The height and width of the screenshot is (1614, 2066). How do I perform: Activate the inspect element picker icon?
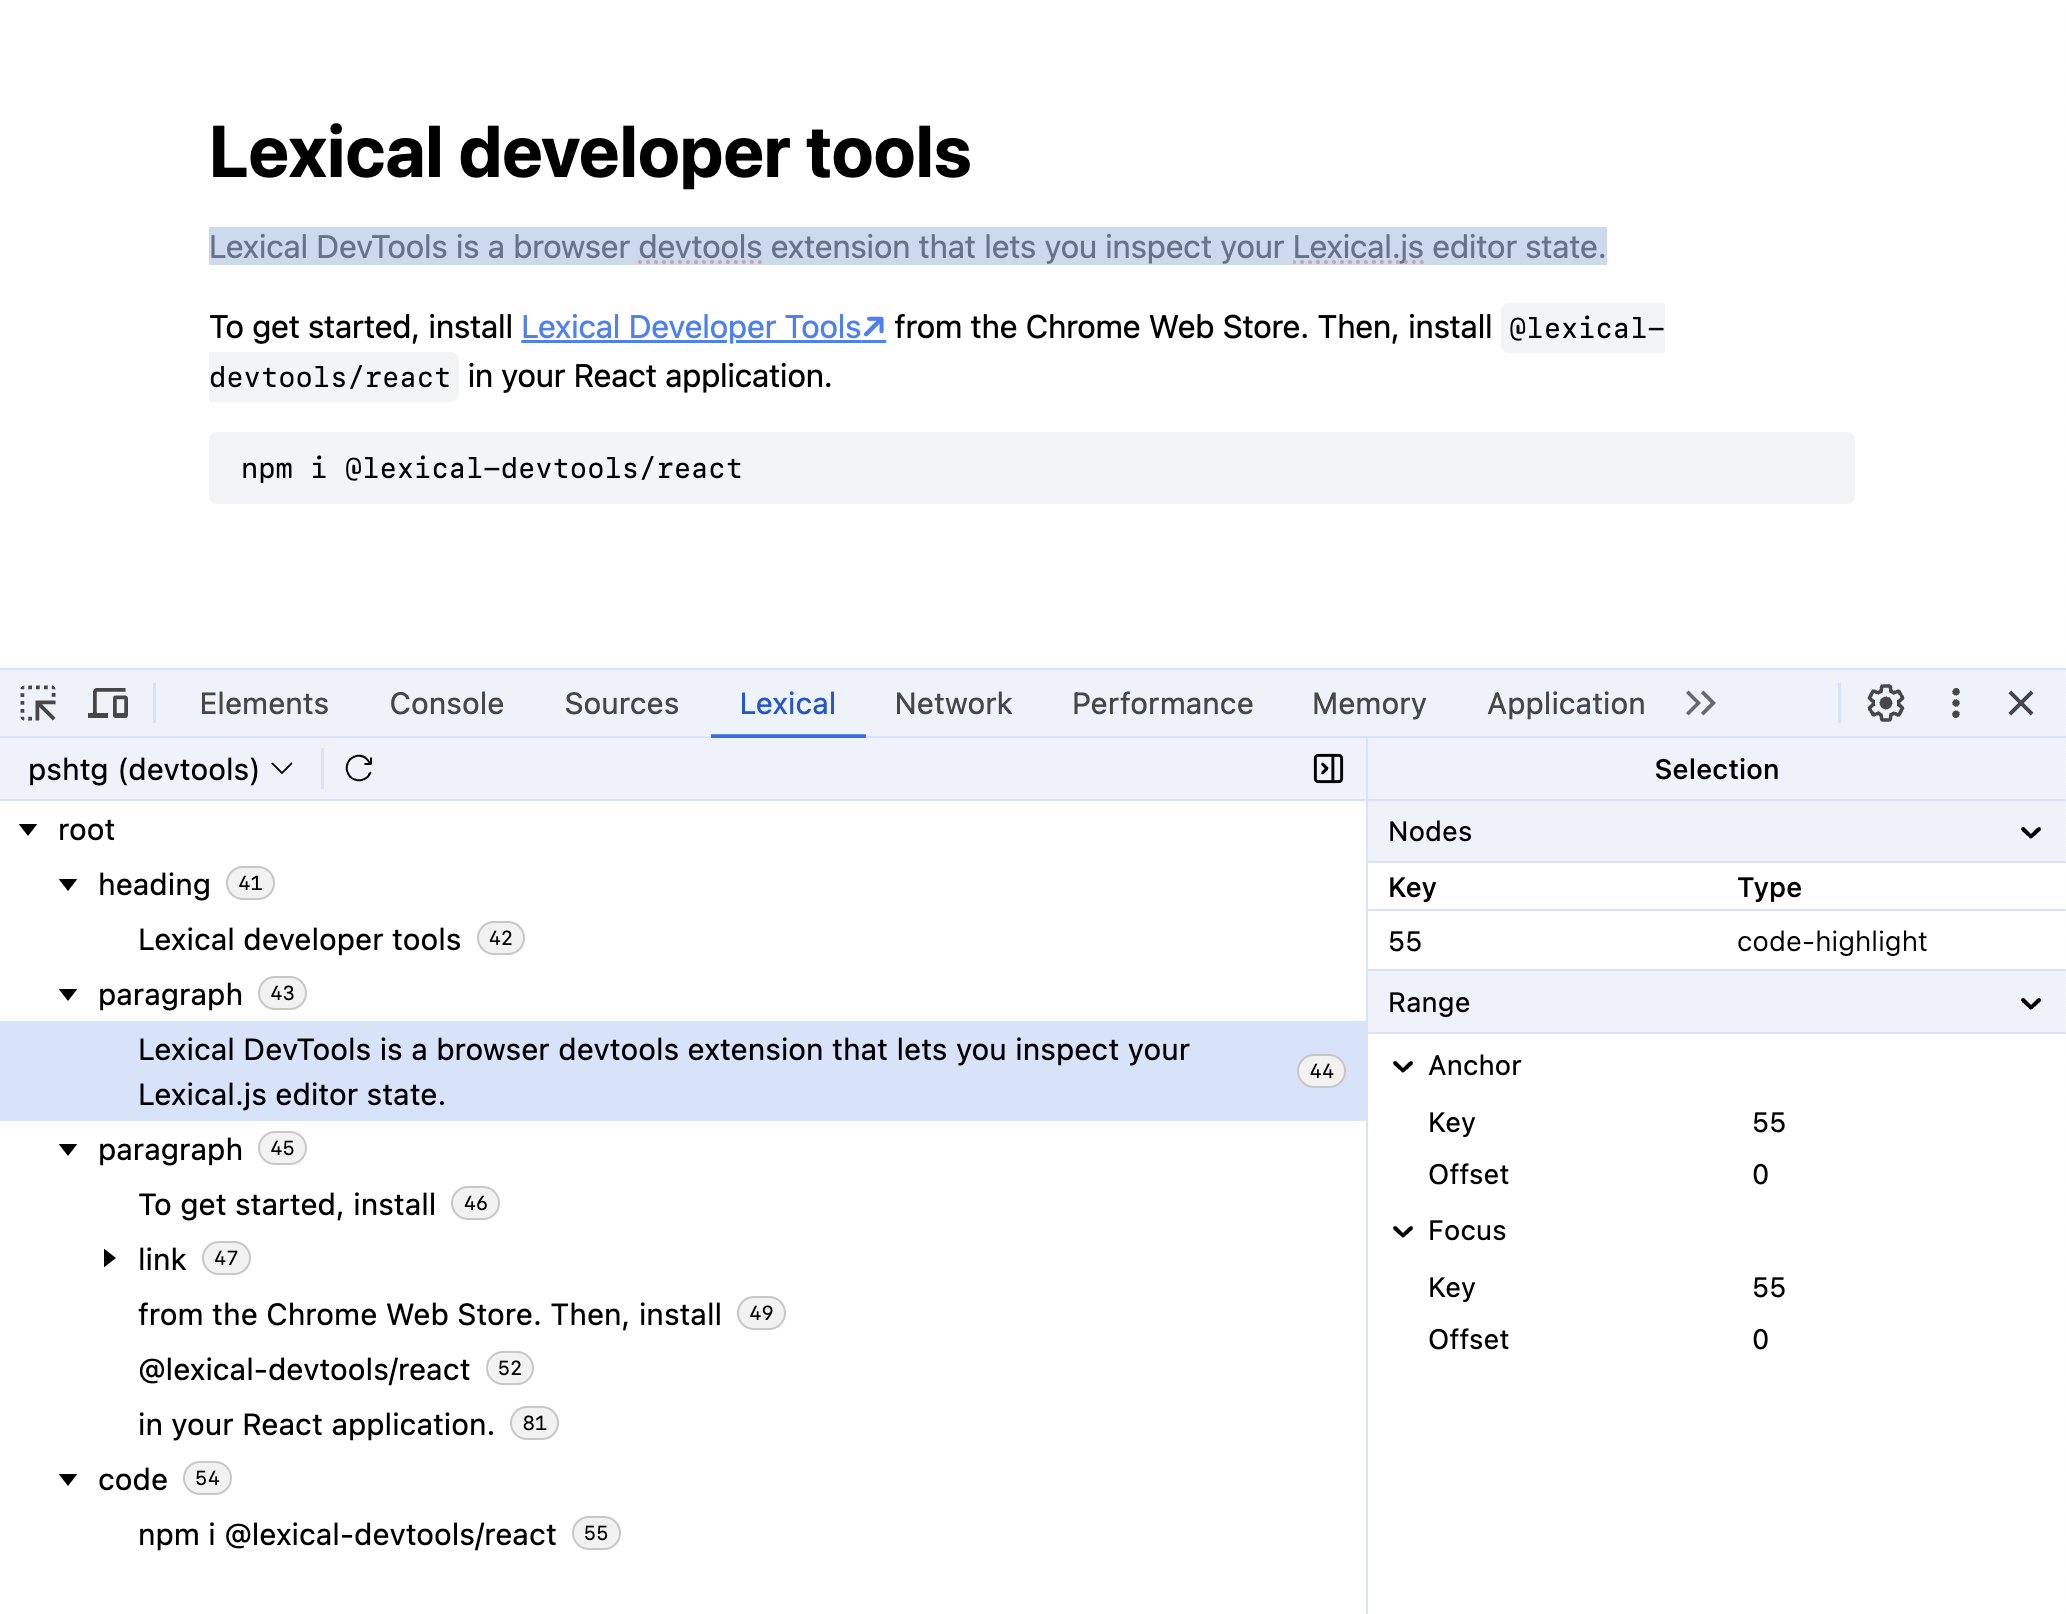[x=39, y=703]
